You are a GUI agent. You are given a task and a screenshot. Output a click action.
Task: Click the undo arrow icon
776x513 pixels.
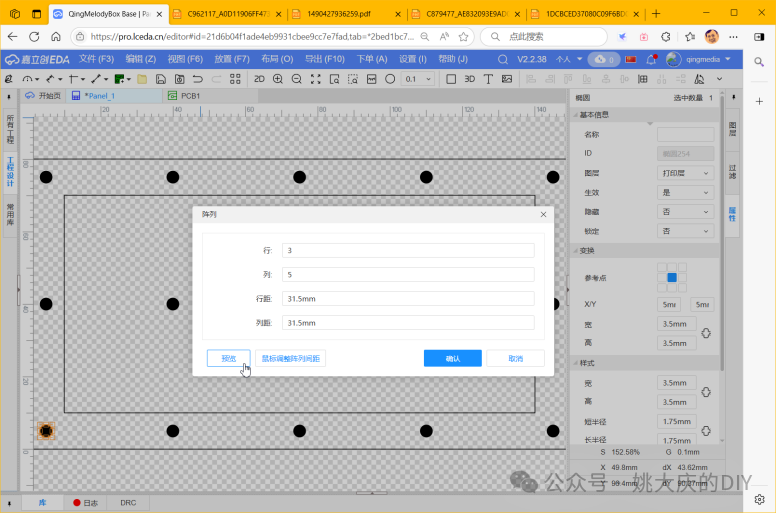(198, 78)
